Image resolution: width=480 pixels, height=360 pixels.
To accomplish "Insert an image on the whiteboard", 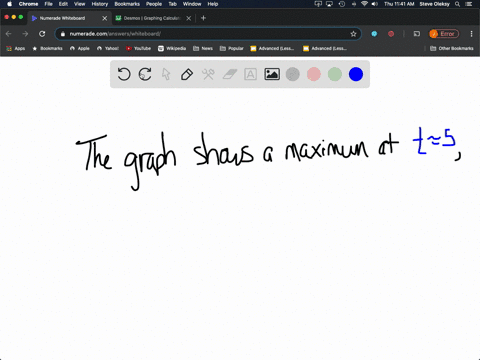I will click(x=272, y=74).
